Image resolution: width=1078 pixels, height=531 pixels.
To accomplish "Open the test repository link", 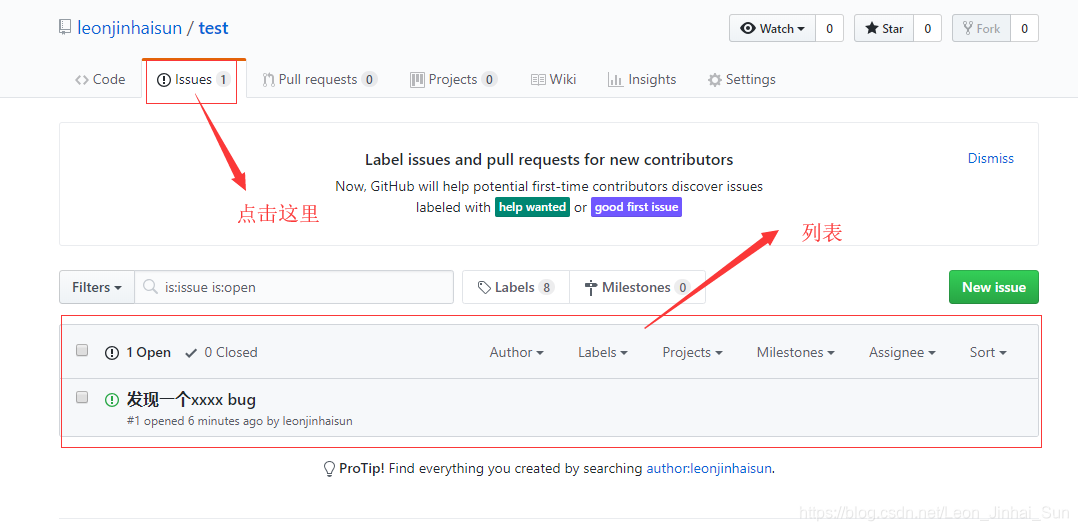I will [213, 28].
